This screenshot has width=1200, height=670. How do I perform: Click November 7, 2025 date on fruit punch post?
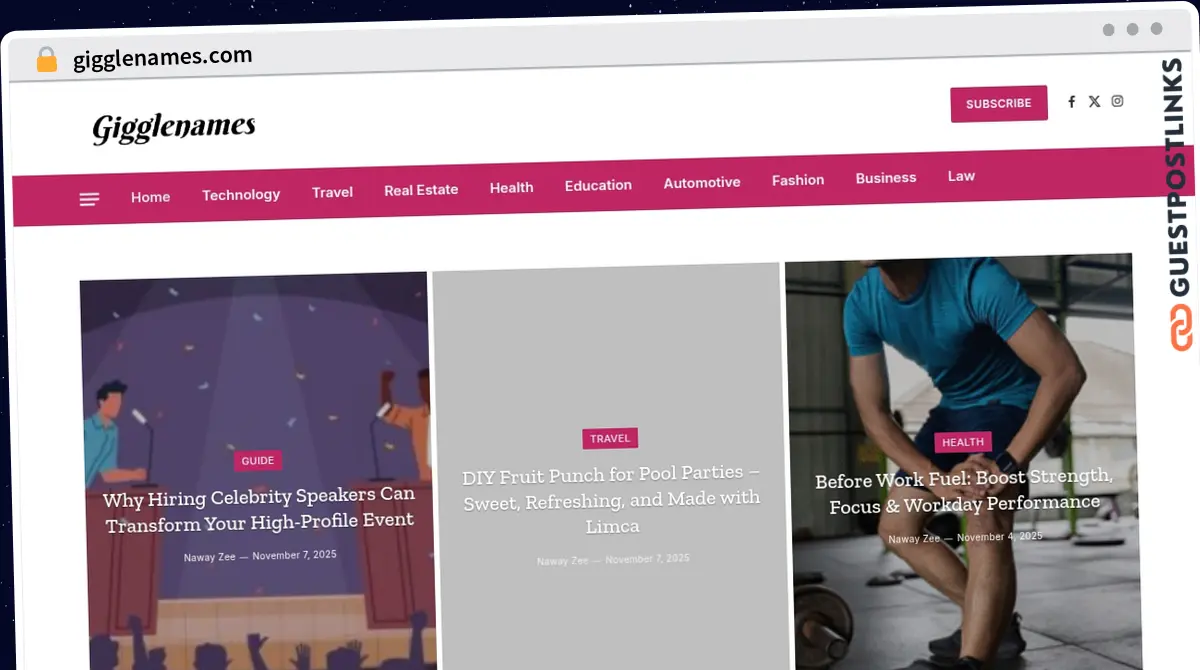[x=647, y=559]
